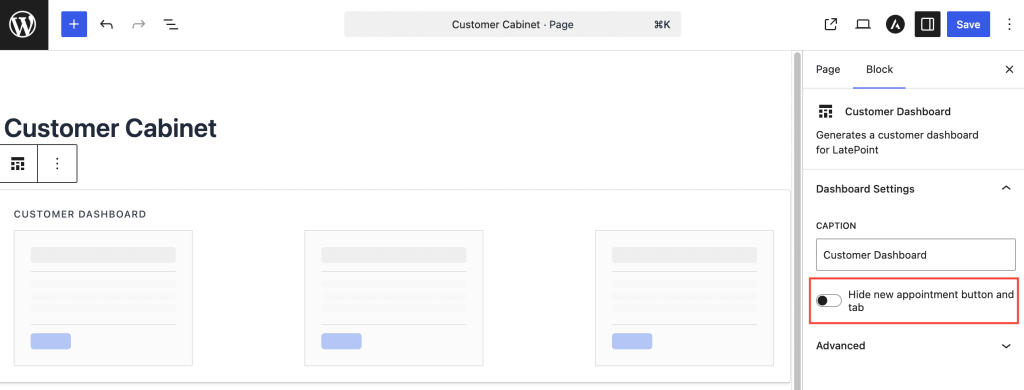The width and height of the screenshot is (1024, 390).
Task: Close the settings sidebar
Action: [x=1009, y=69]
